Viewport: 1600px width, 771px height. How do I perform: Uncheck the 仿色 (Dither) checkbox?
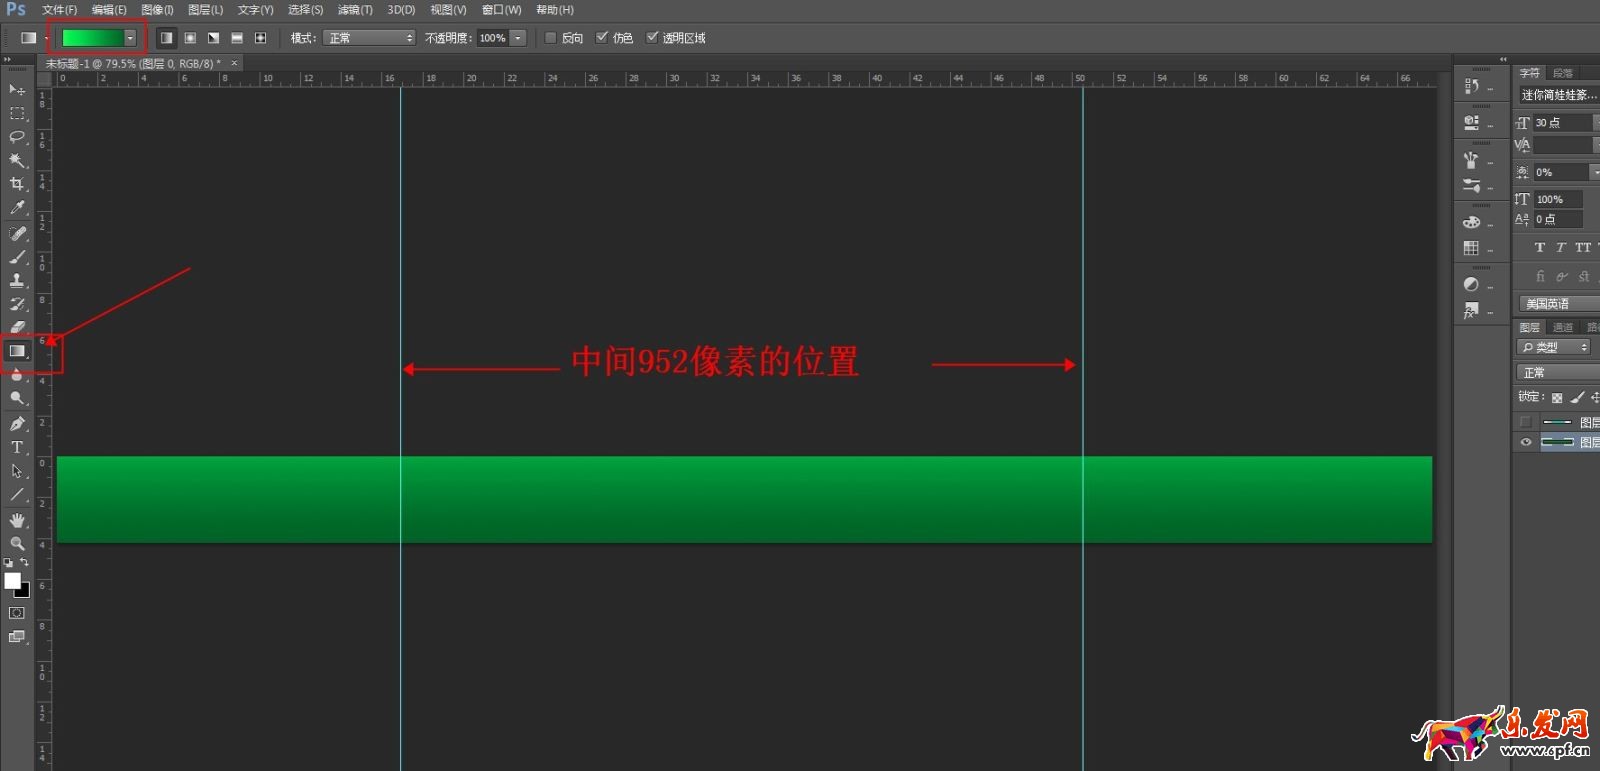coord(602,38)
